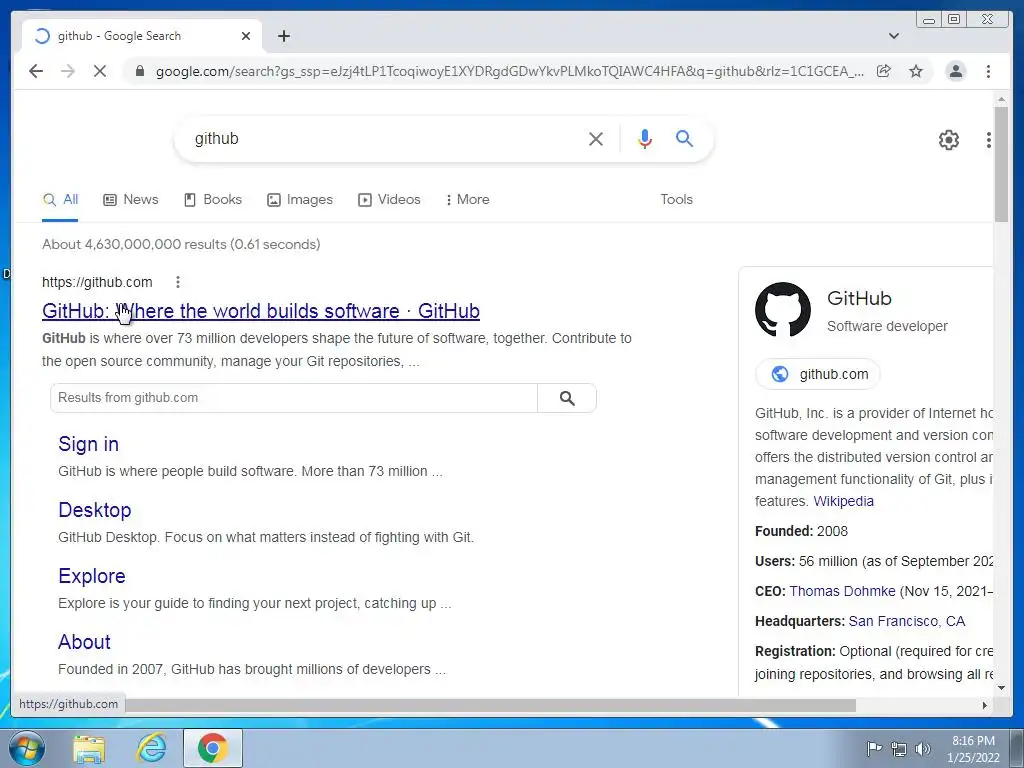Open options dots beside https://github.com
1024x768 pixels.
tap(178, 282)
